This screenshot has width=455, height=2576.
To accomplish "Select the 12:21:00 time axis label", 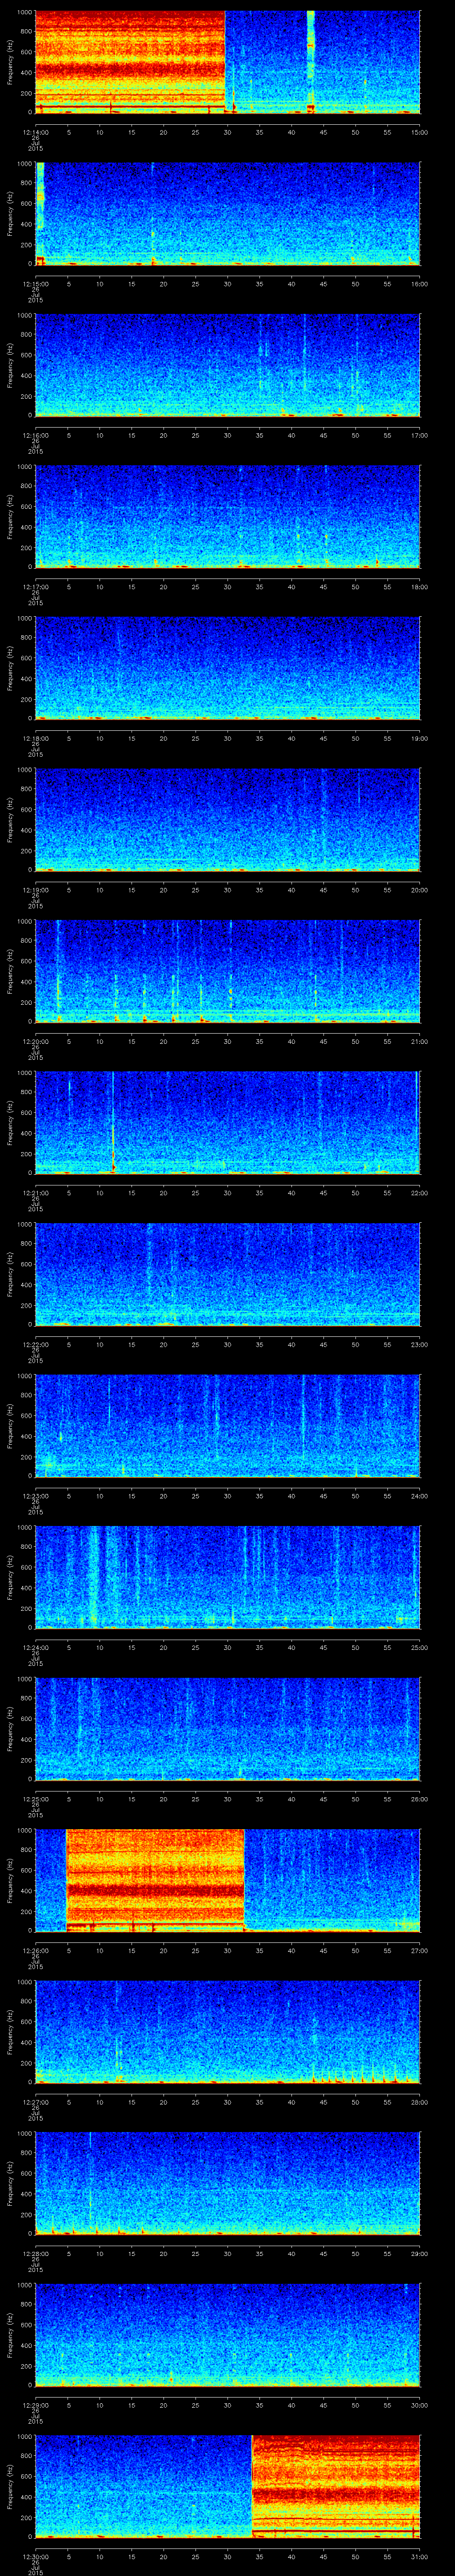I will pyautogui.click(x=35, y=1193).
